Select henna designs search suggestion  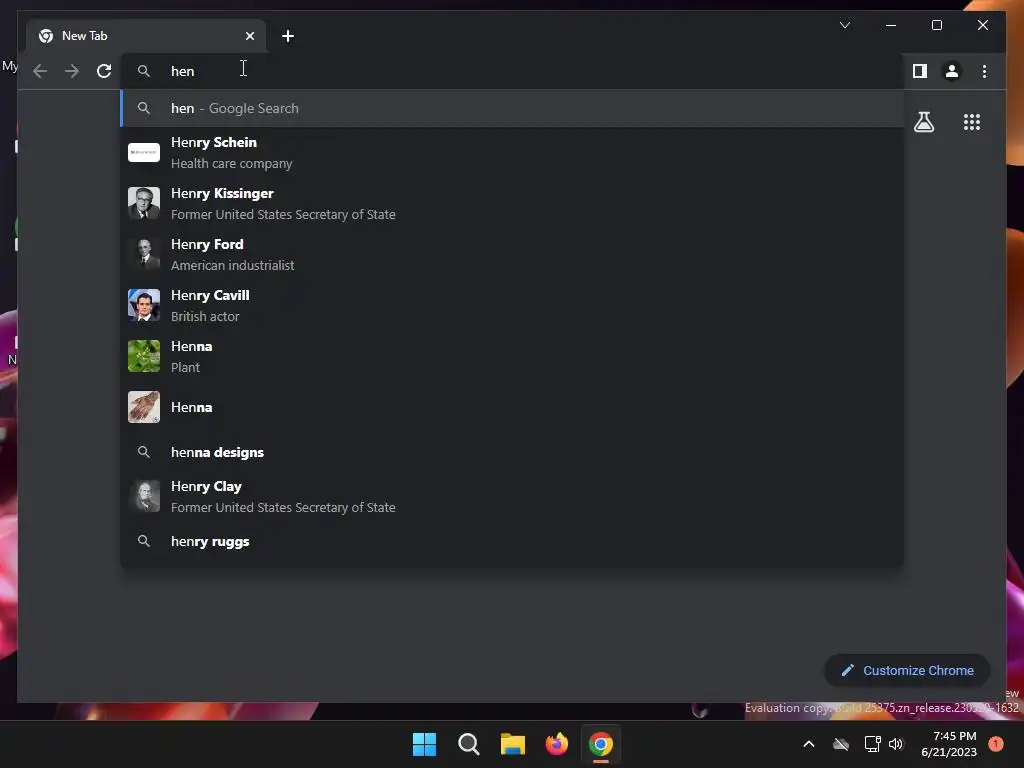click(x=513, y=453)
